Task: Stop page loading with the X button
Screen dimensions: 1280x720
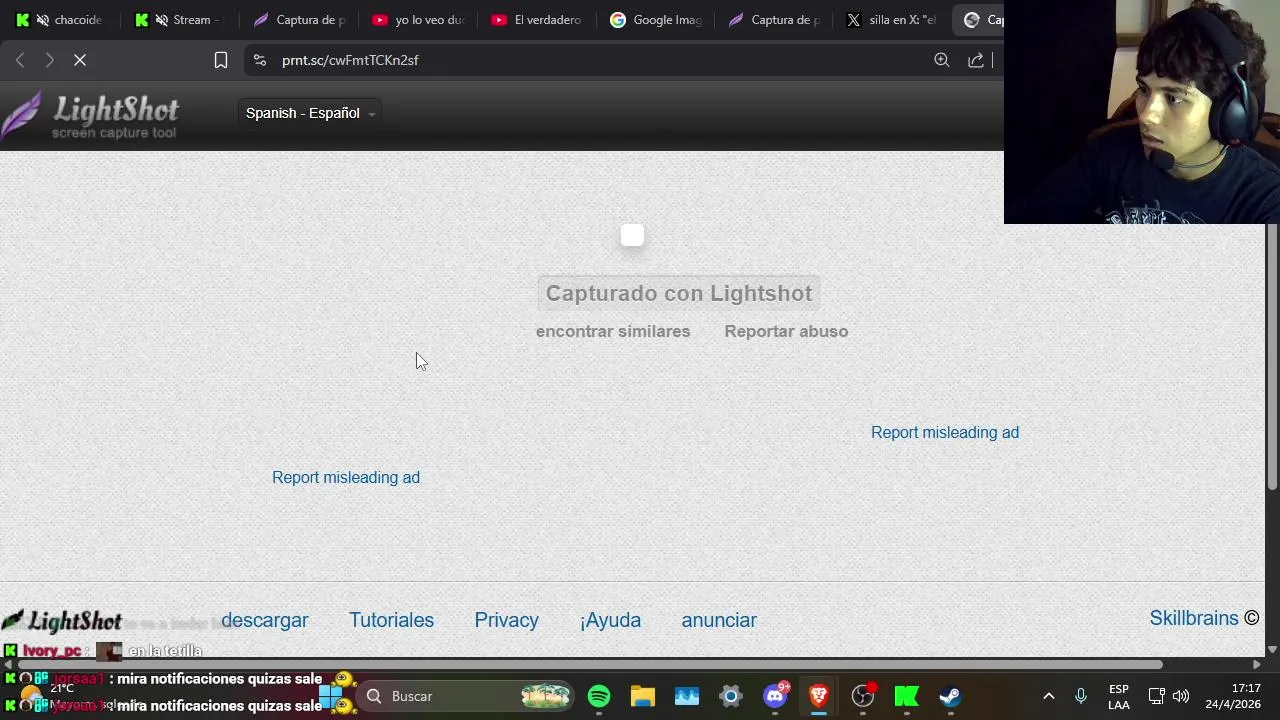Action: [80, 60]
